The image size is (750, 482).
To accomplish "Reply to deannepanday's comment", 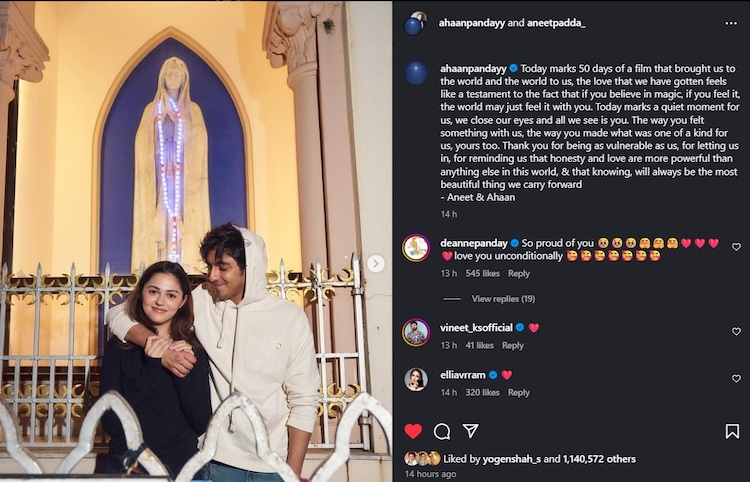I will pos(519,273).
